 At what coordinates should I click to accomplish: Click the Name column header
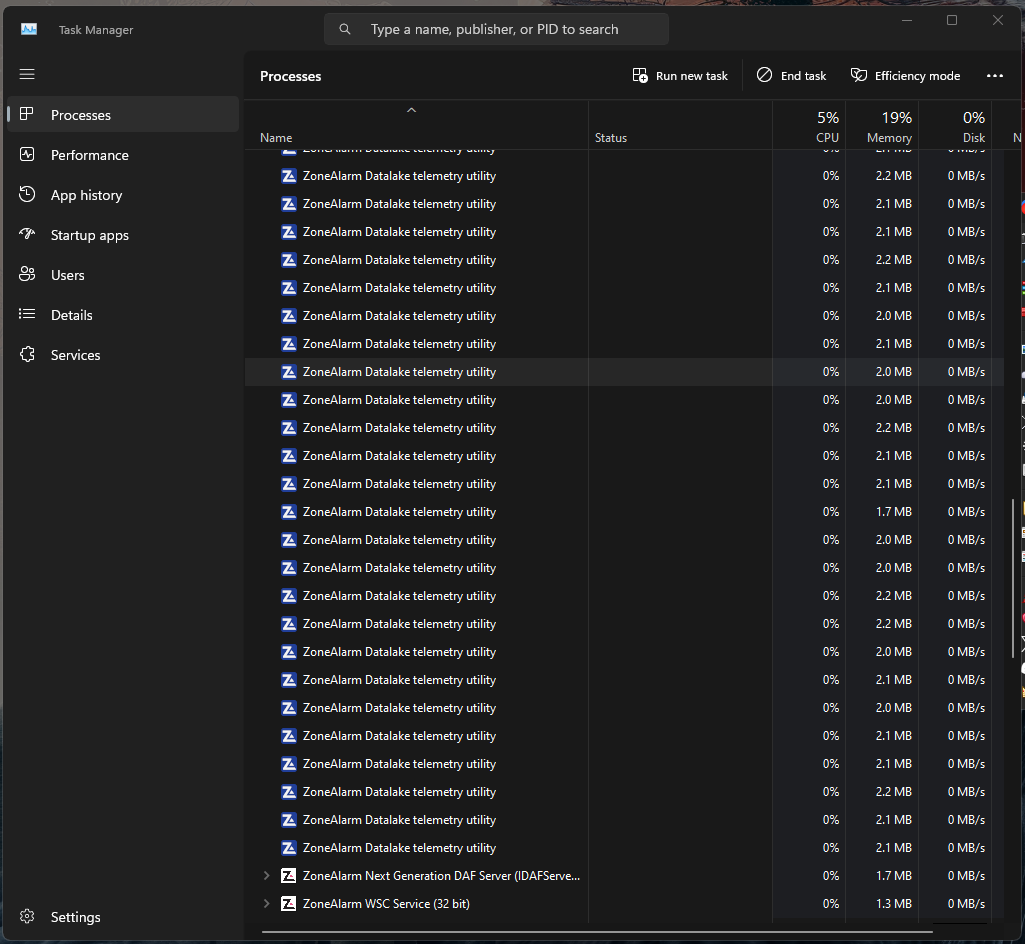click(276, 138)
